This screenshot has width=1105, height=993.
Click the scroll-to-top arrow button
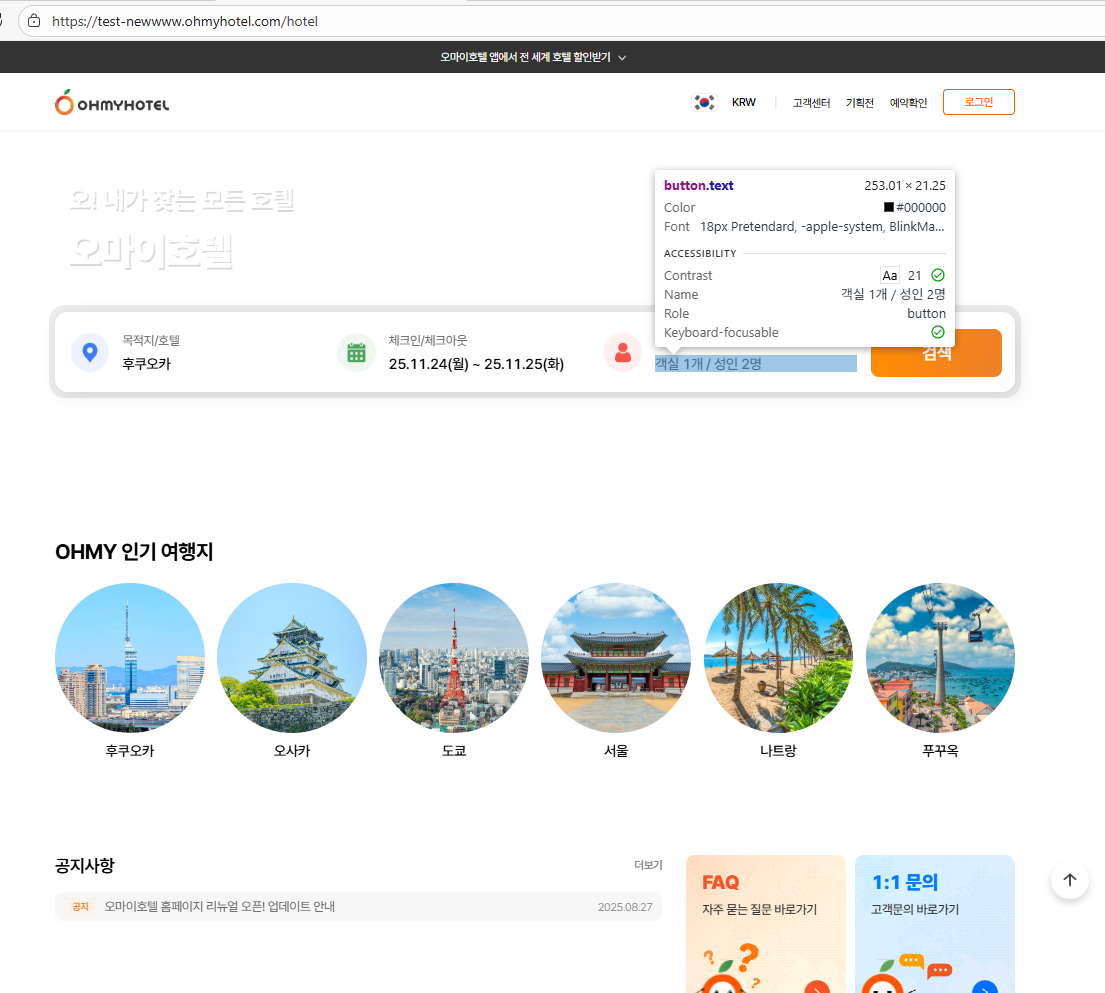click(x=1070, y=880)
